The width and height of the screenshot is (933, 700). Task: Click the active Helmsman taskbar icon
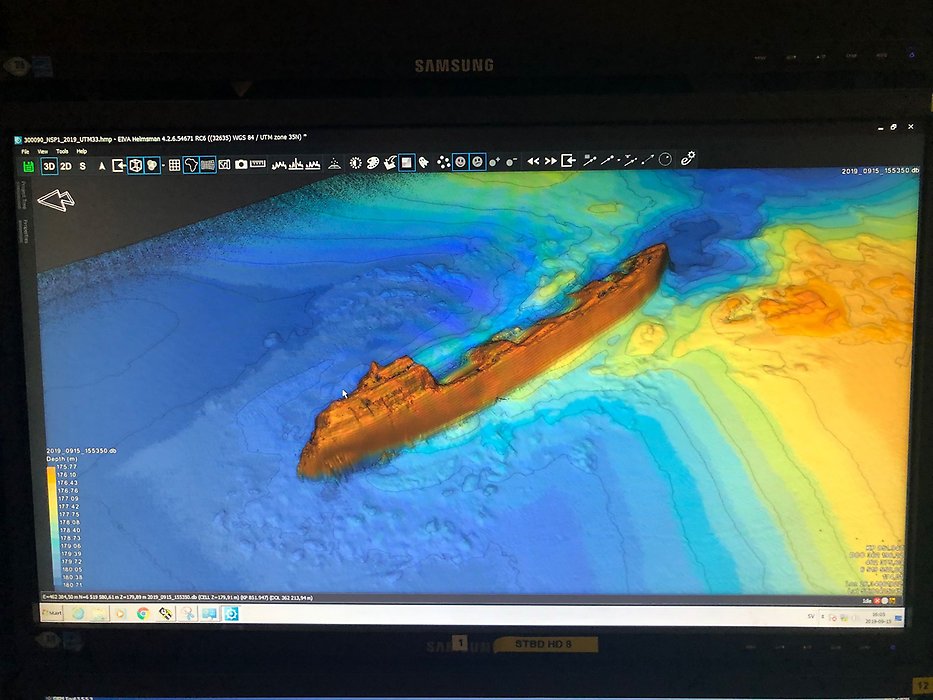click(x=230, y=614)
